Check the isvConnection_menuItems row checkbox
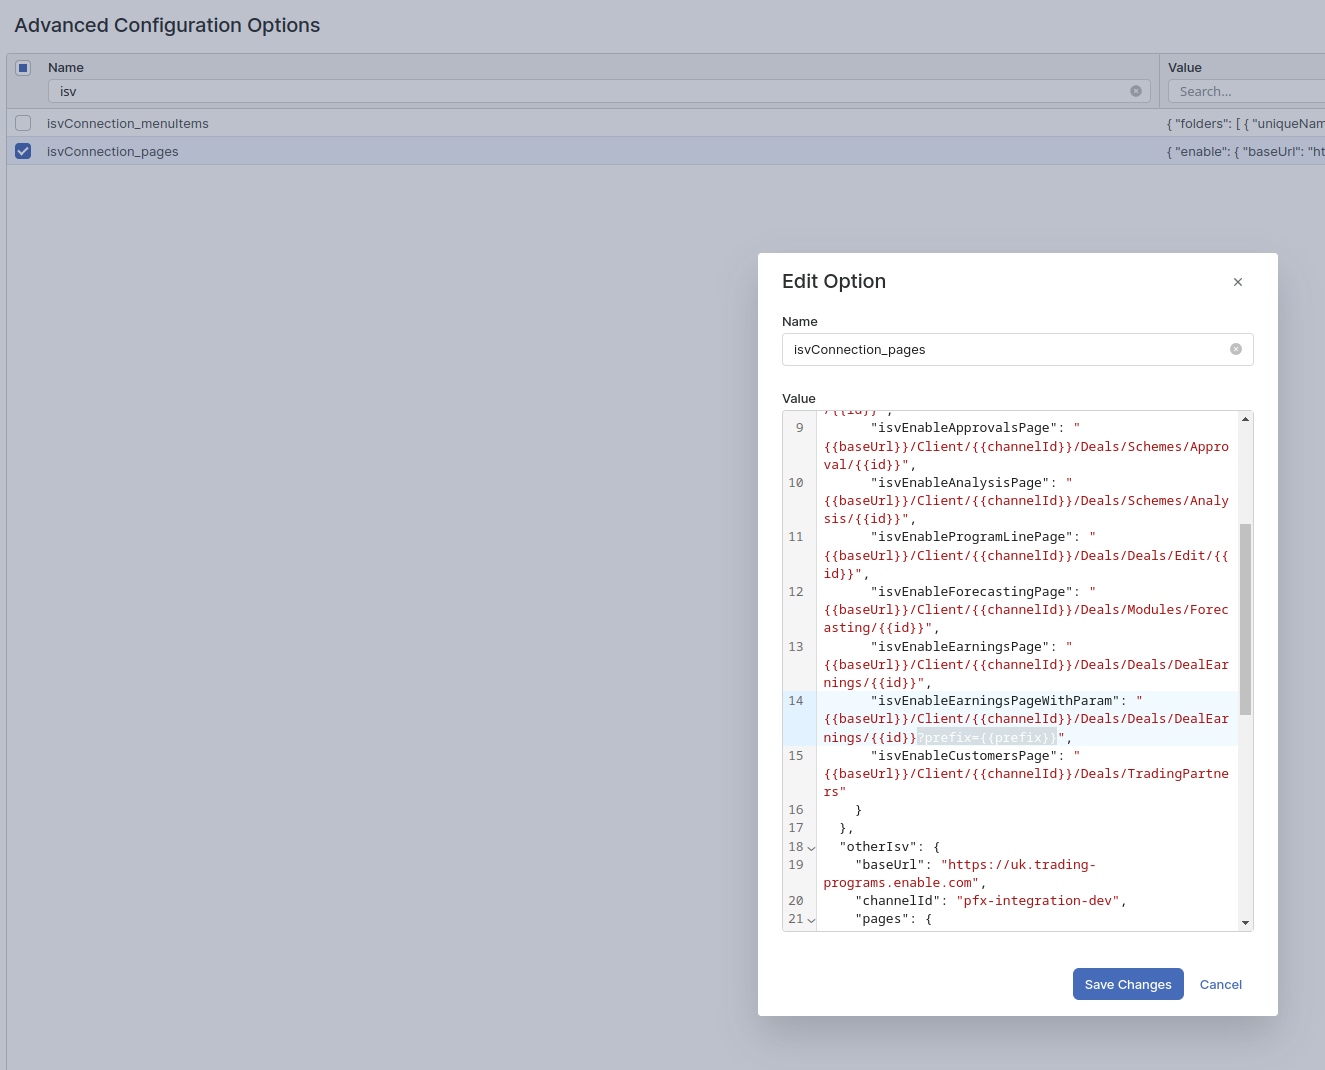Image resolution: width=1325 pixels, height=1070 pixels. (x=23, y=123)
